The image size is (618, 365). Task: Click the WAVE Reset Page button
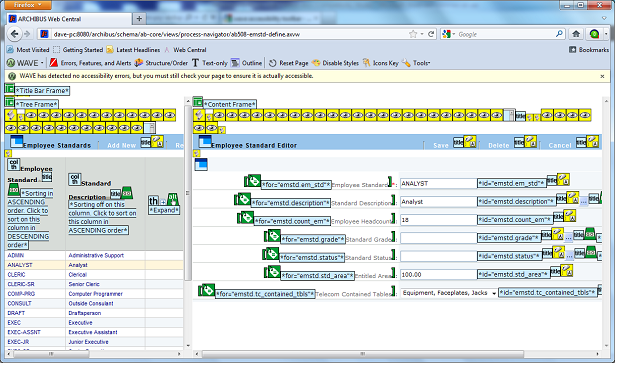pos(289,63)
